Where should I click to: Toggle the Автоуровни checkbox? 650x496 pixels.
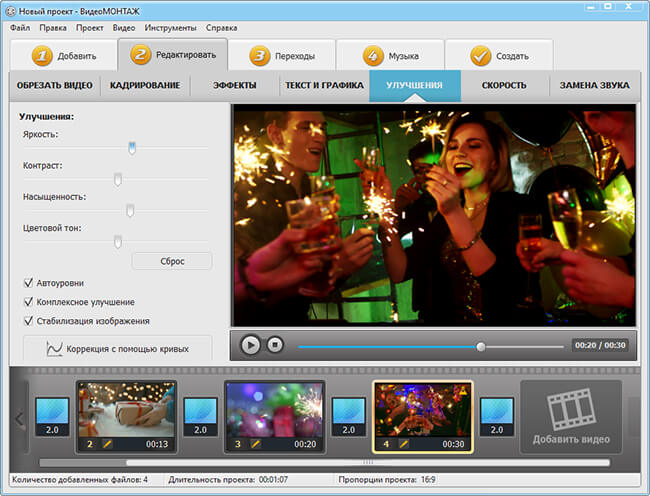coord(28,283)
